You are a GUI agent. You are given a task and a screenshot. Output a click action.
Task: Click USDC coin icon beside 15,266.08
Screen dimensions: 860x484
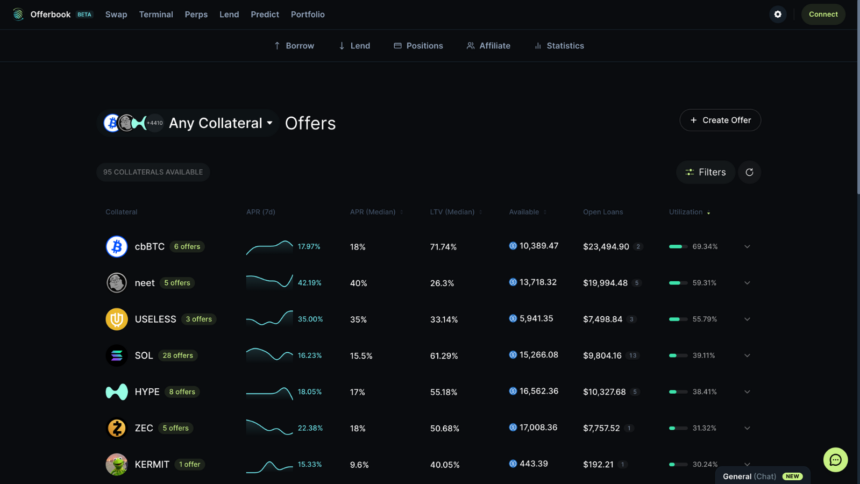pyautogui.click(x=513, y=355)
